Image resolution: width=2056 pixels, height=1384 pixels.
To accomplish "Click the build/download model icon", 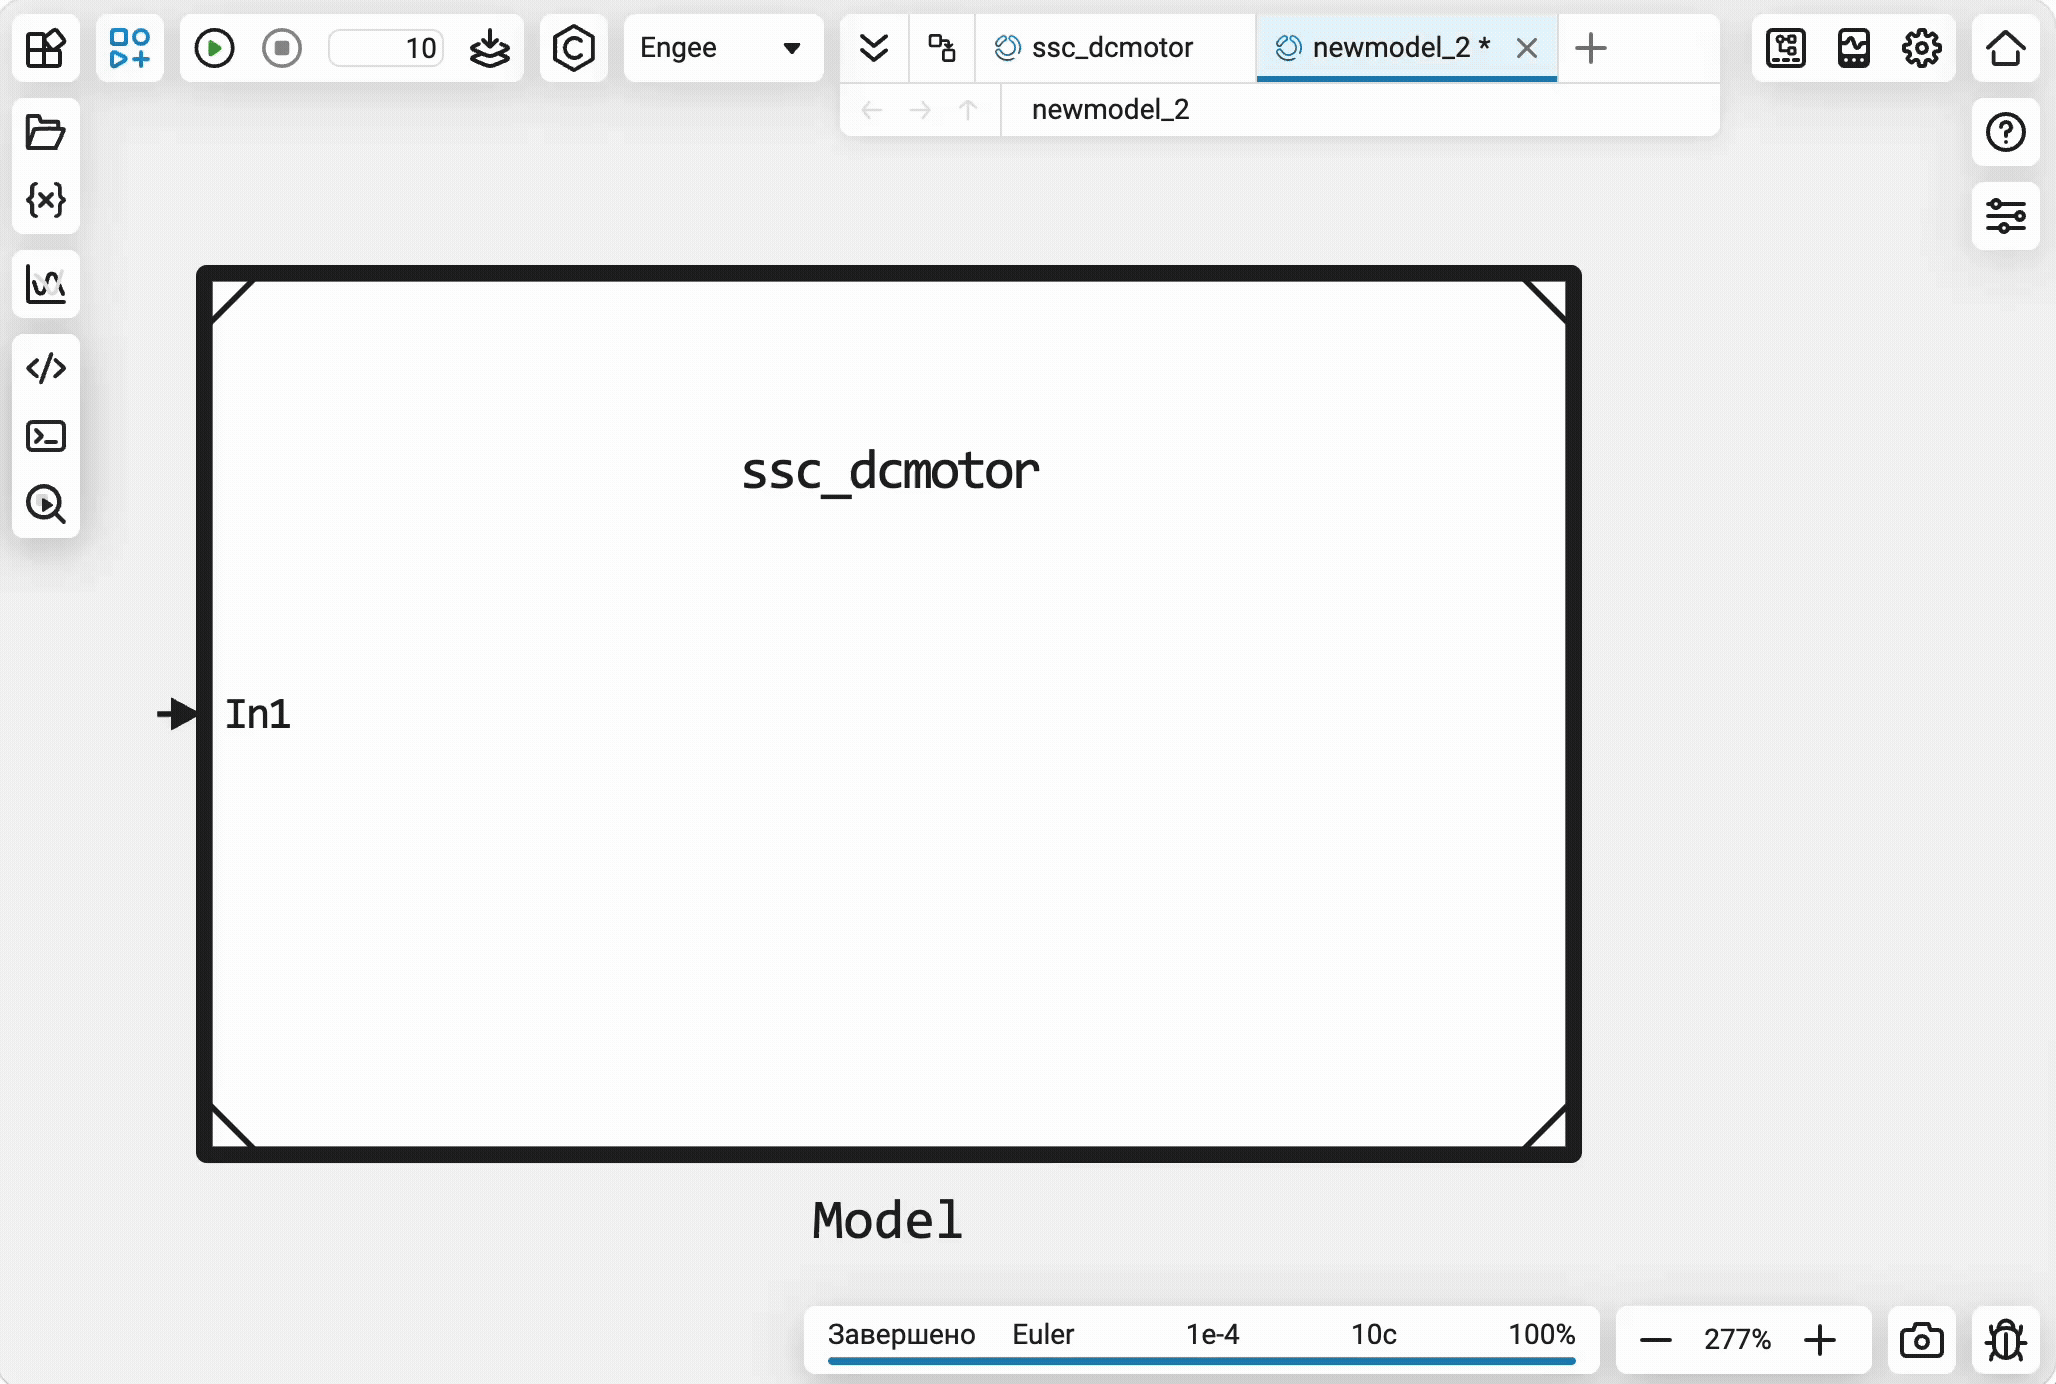I will click(x=490, y=48).
